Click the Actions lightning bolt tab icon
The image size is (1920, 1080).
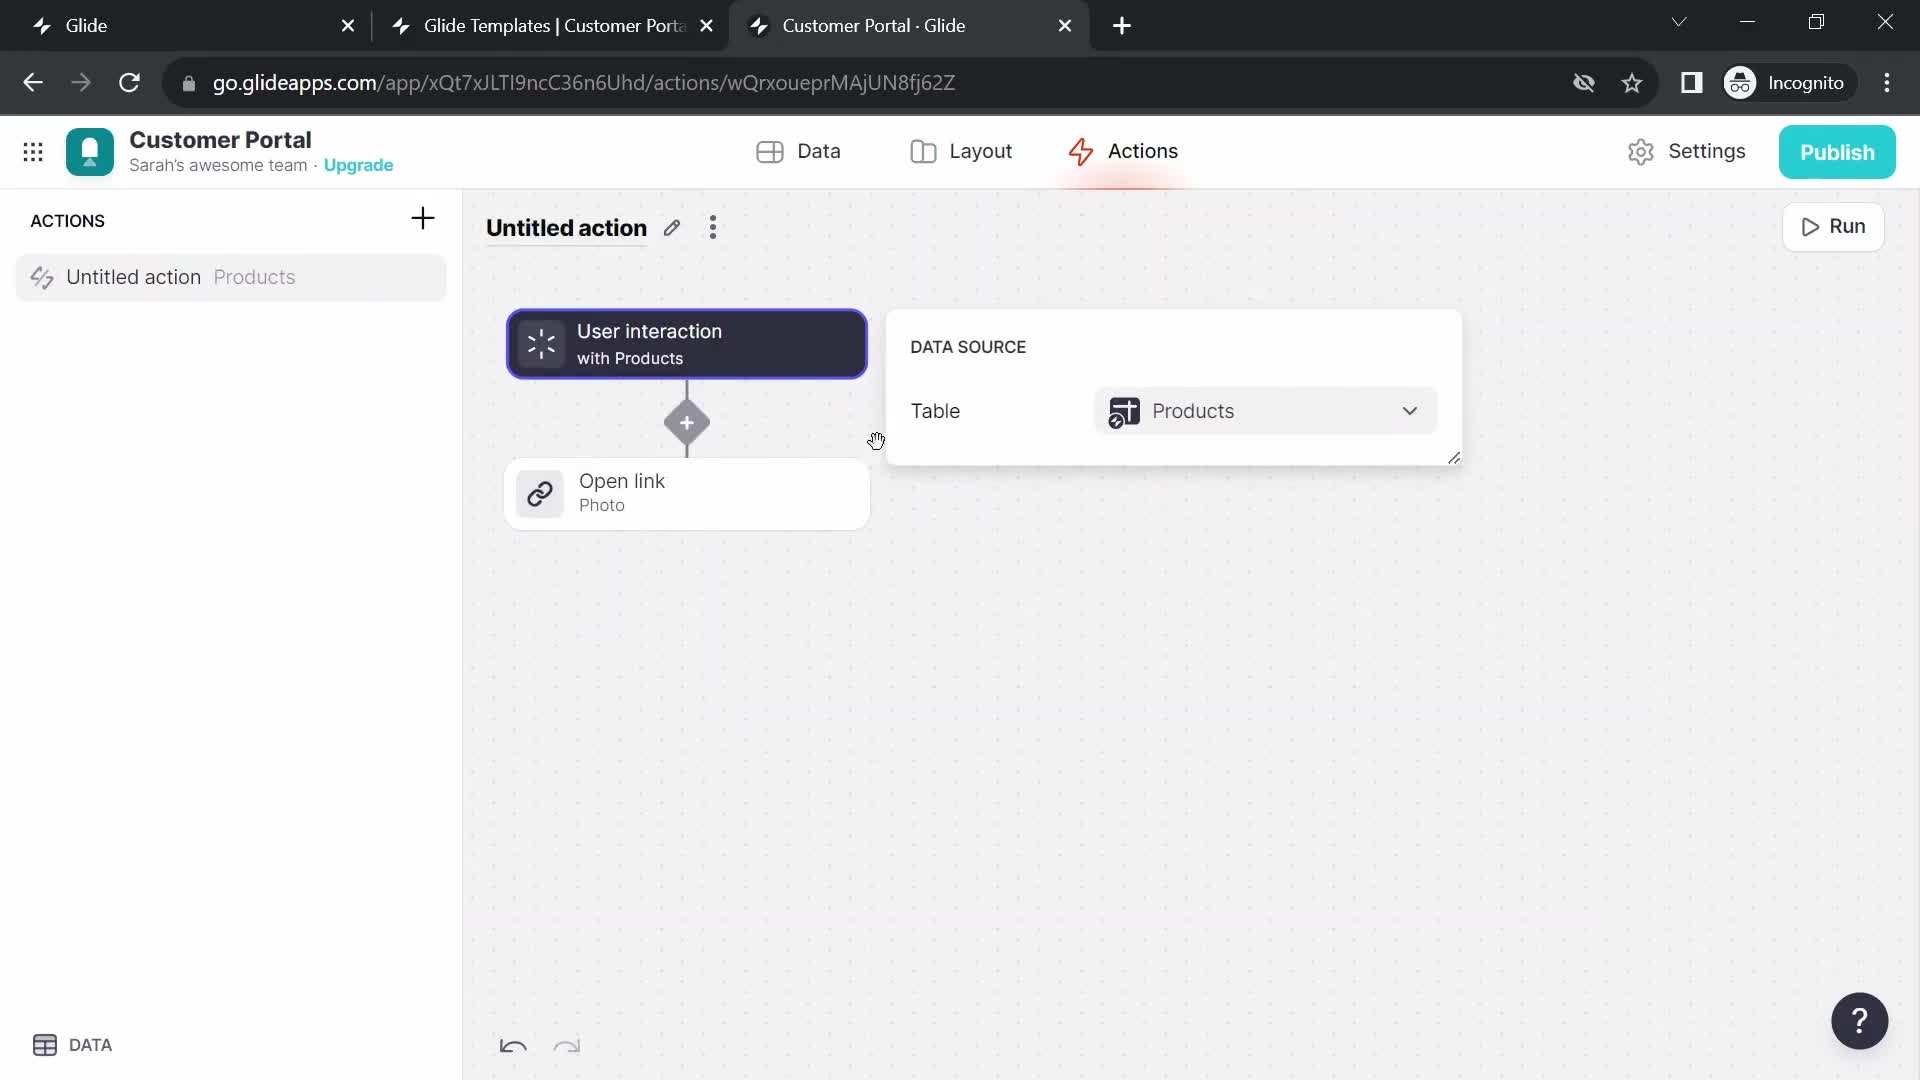point(1080,150)
